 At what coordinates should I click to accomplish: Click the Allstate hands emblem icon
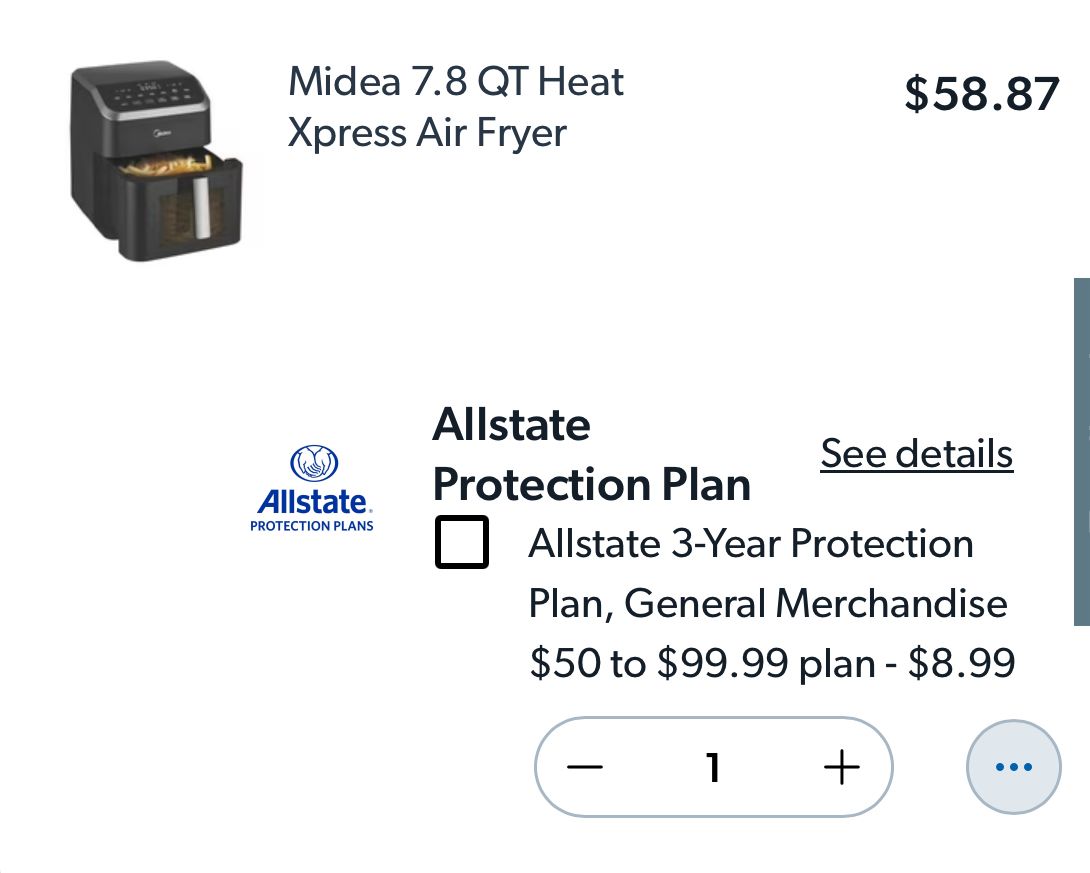pos(313,465)
